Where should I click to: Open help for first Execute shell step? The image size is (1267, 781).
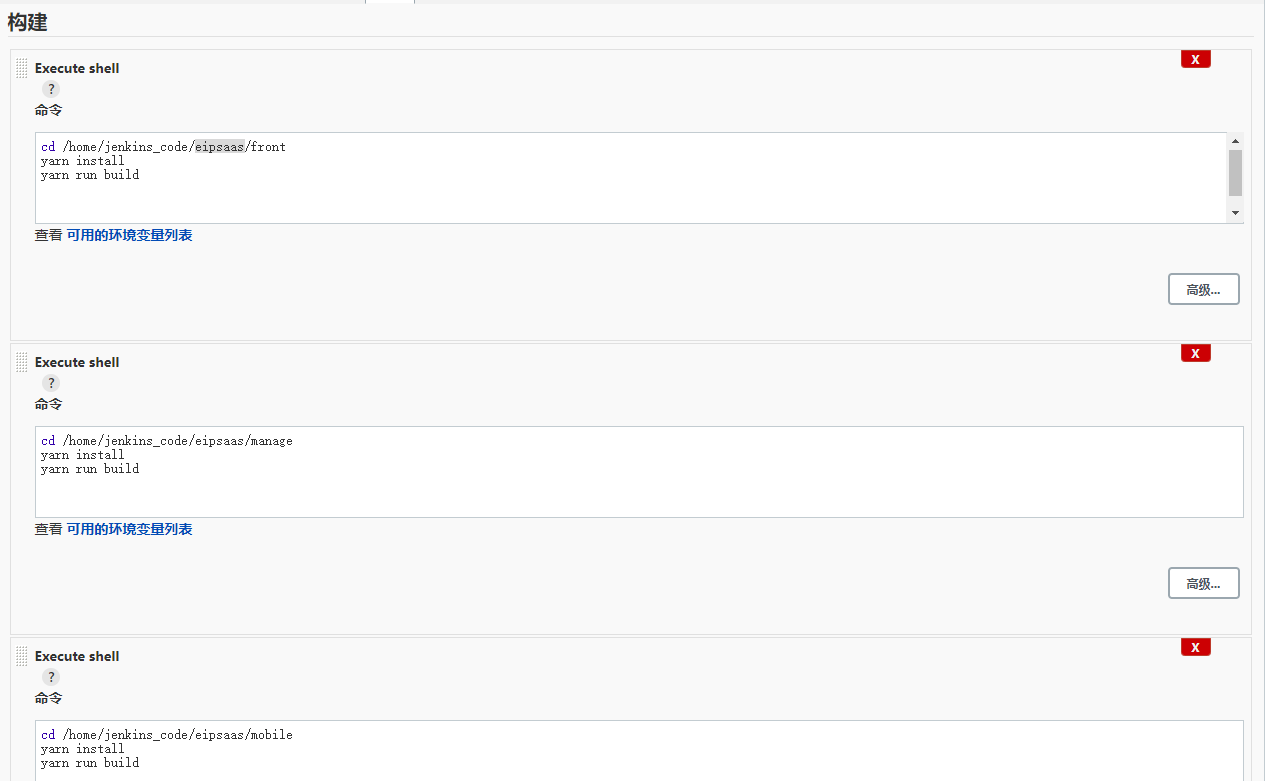[x=51, y=89]
